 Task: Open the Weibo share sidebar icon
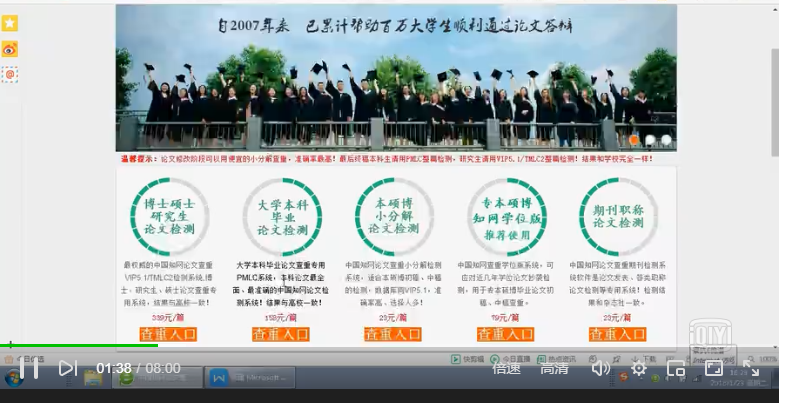pos(10,49)
